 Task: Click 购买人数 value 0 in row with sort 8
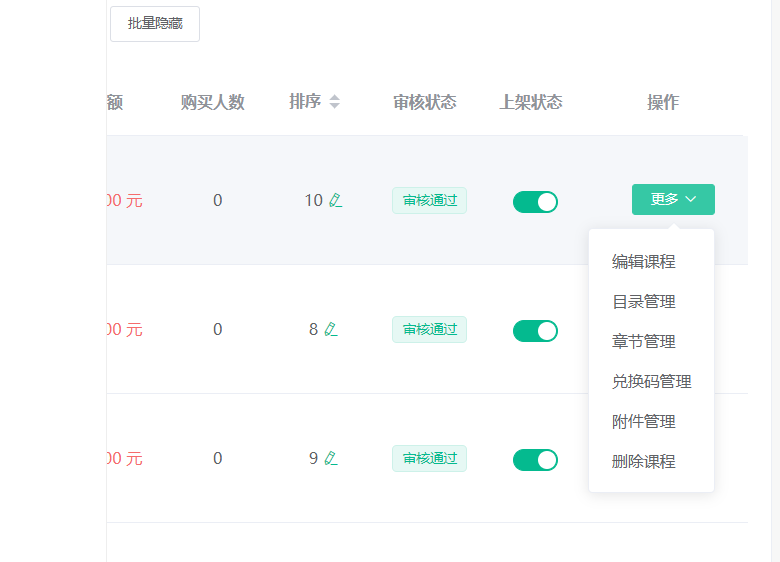[x=217, y=329]
